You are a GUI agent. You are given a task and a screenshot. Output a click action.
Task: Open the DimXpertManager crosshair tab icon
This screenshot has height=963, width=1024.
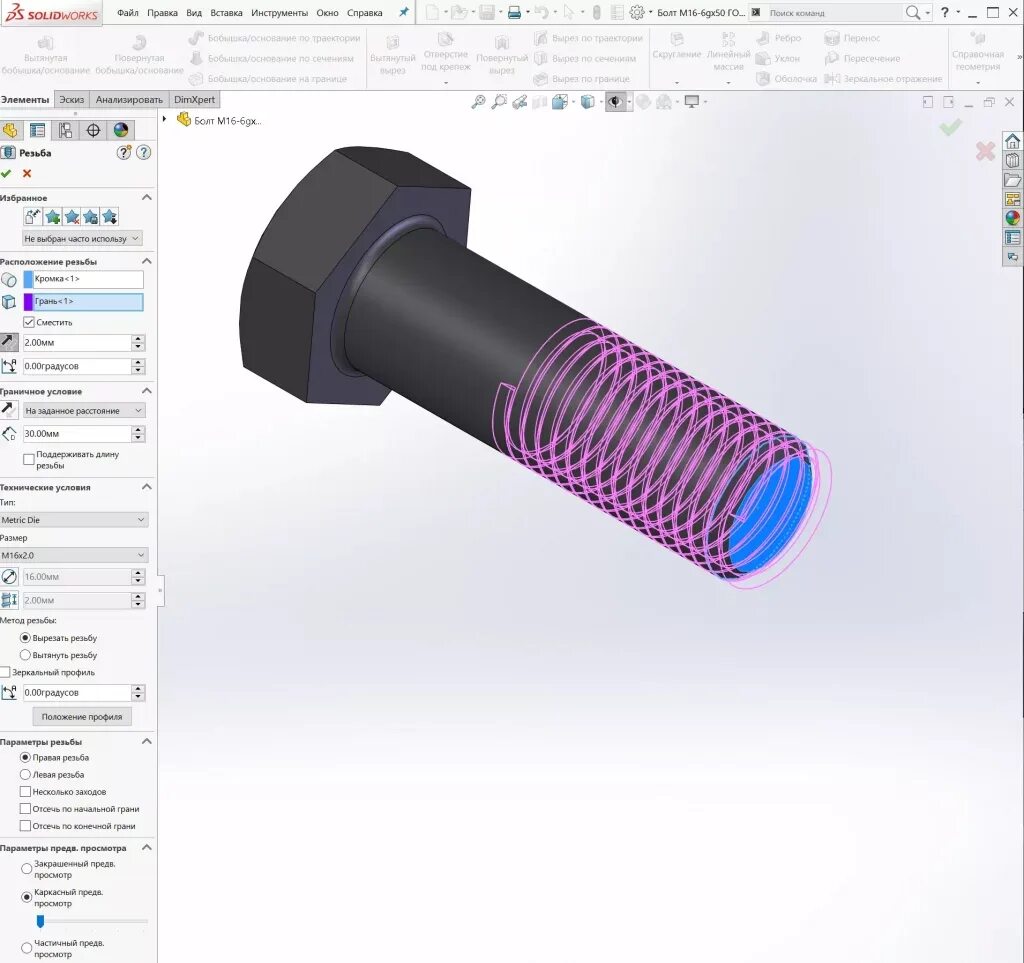pyautogui.click(x=93, y=130)
